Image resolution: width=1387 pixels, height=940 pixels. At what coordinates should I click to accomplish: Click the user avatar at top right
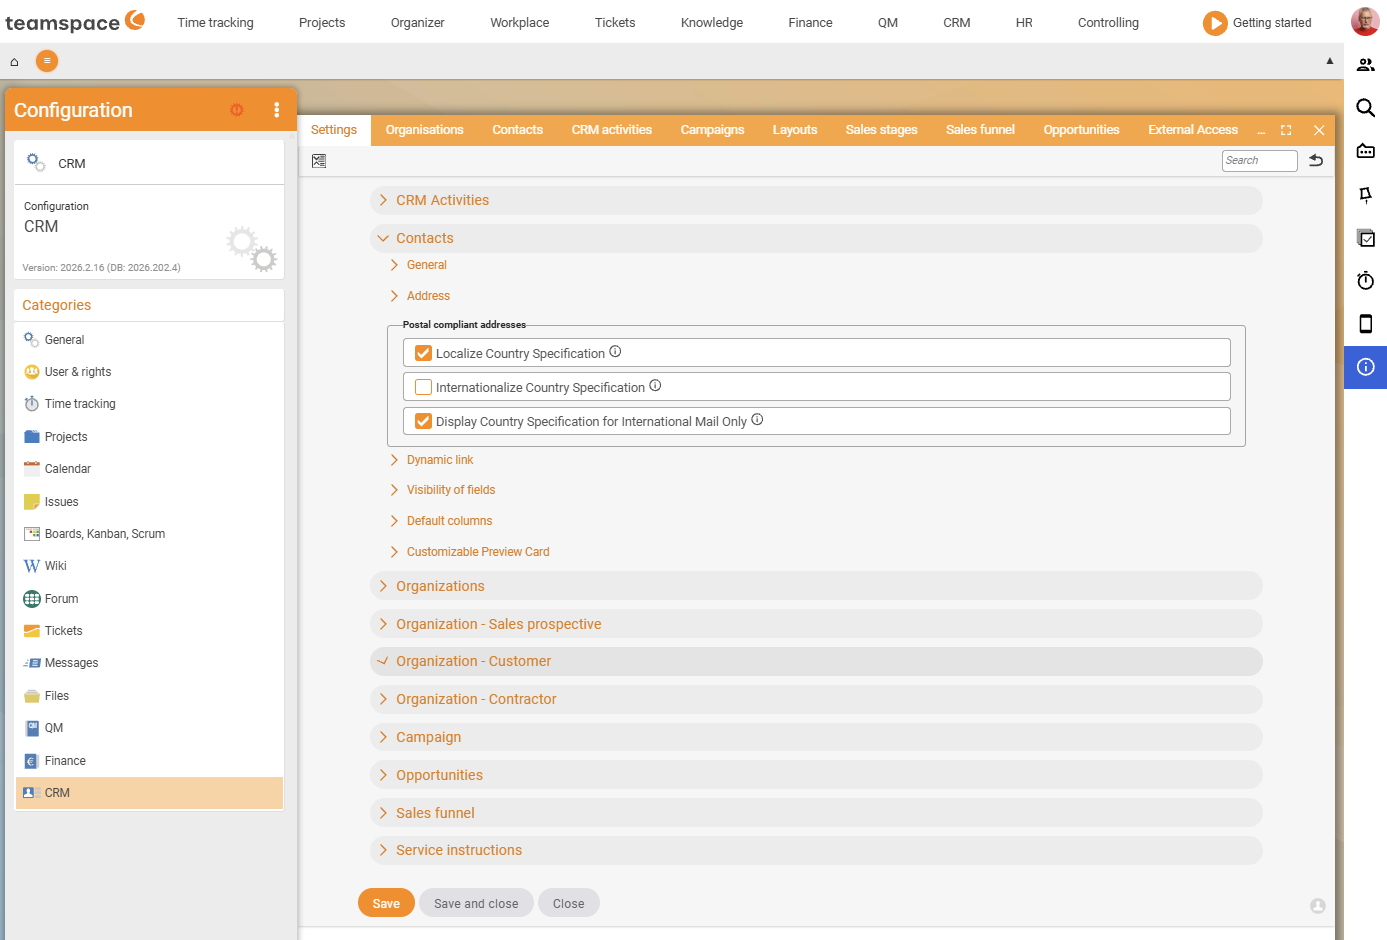pyautogui.click(x=1365, y=21)
